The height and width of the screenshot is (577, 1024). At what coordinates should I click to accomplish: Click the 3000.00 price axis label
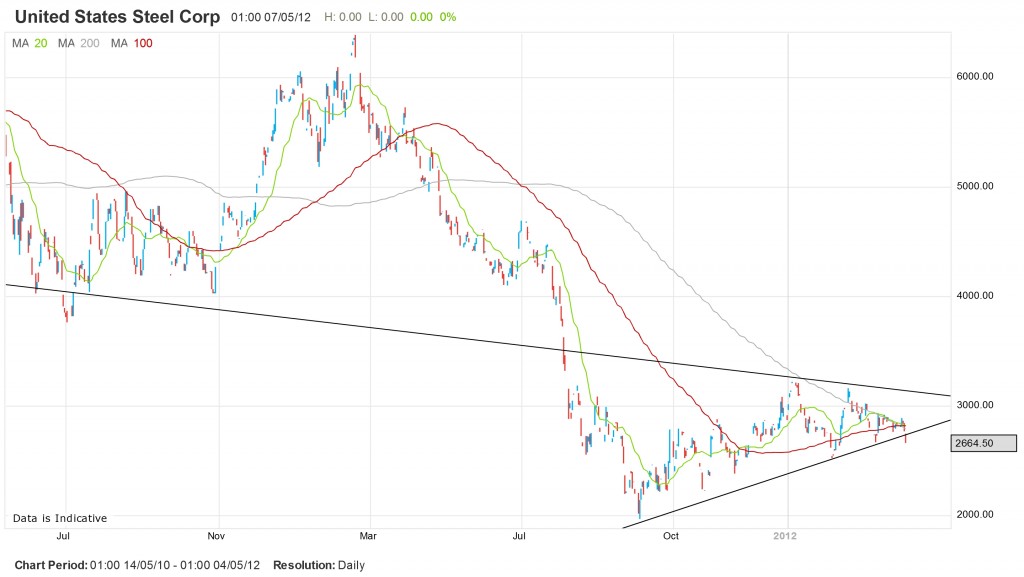coord(974,405)
